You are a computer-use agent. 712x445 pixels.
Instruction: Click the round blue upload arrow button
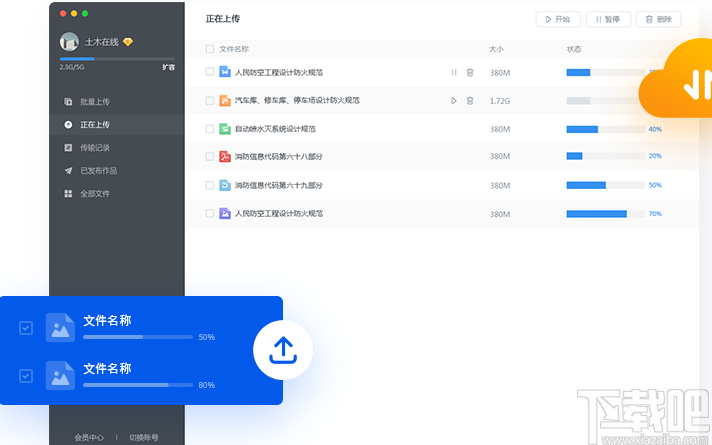(283, 350)
